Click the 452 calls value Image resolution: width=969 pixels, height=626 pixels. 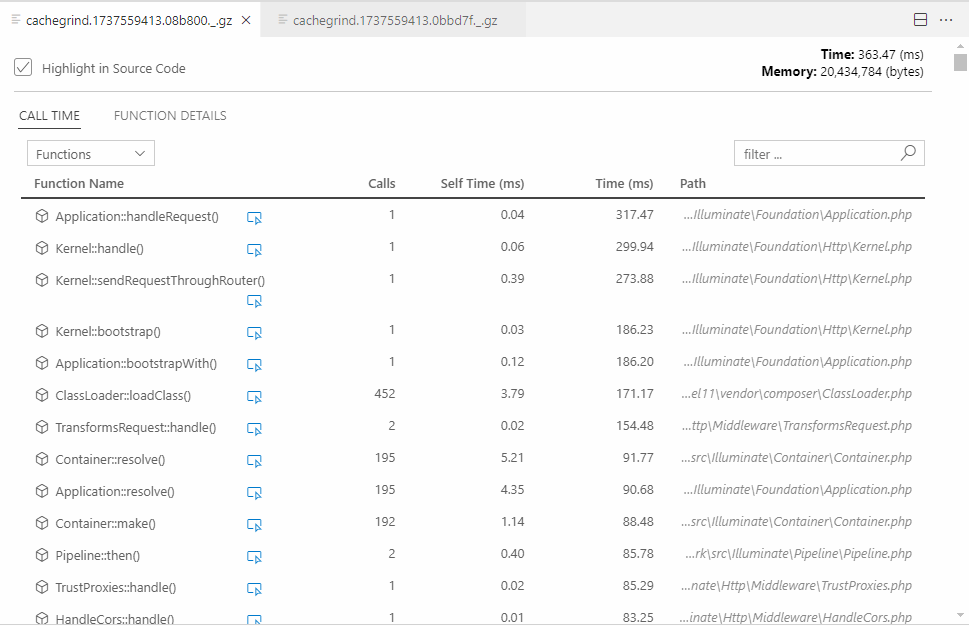click(x=384, y=394)
